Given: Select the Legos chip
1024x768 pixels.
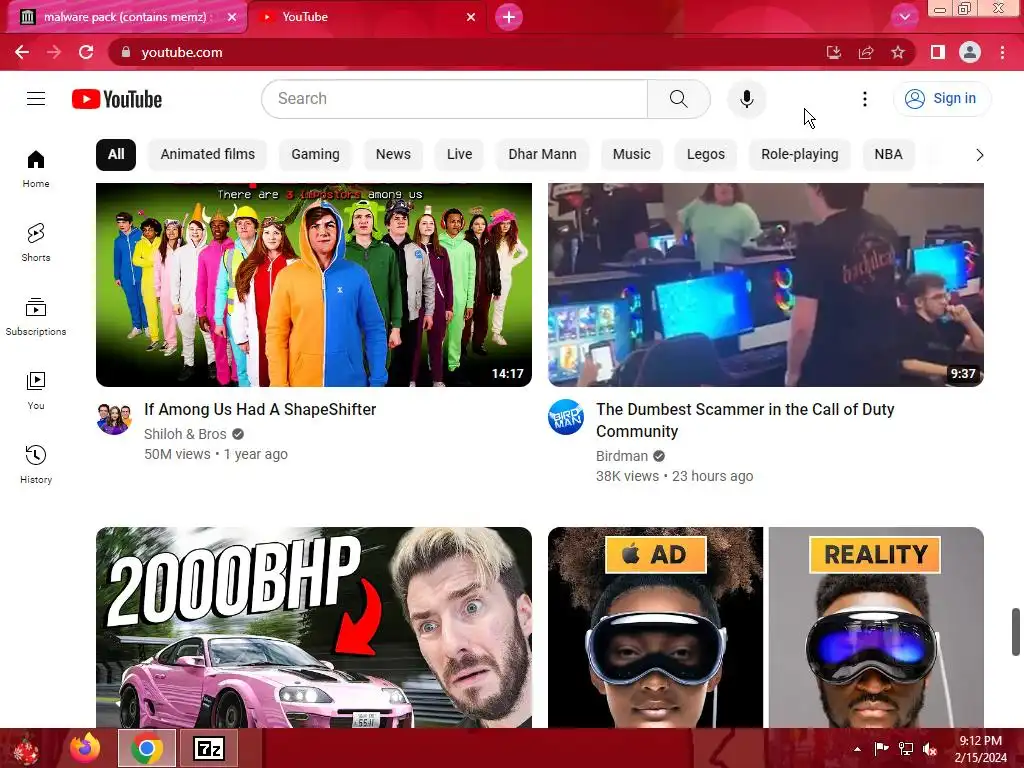Looking at the screenshot, I should [x=705, y=154].
